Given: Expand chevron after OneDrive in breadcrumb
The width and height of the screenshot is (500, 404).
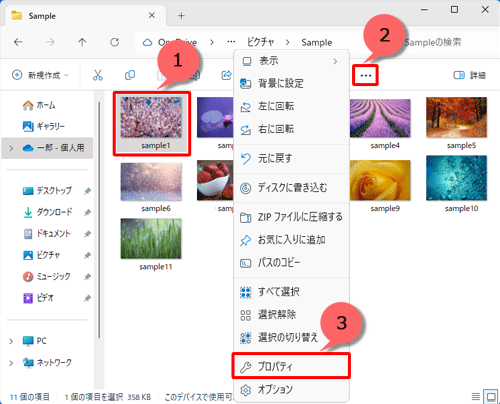Looking at the screenshot, I should [212, 42].
